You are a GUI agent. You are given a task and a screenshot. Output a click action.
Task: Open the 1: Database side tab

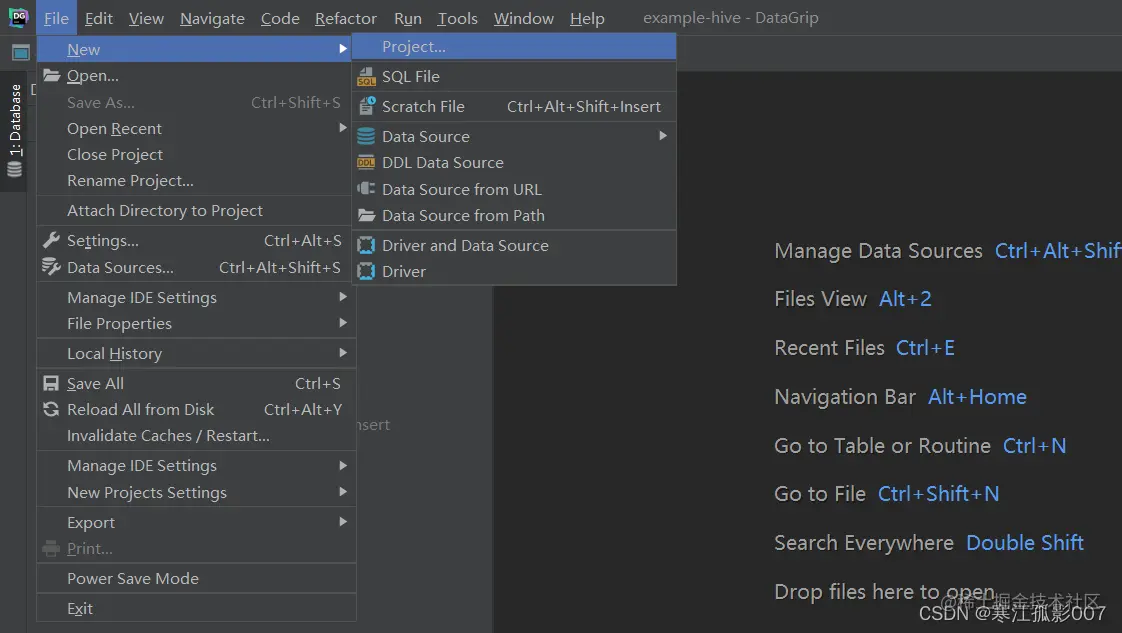[14, 131]
